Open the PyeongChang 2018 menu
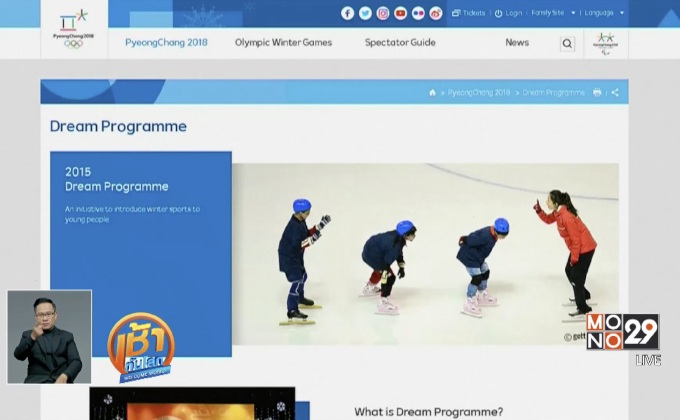 (166, 43)
